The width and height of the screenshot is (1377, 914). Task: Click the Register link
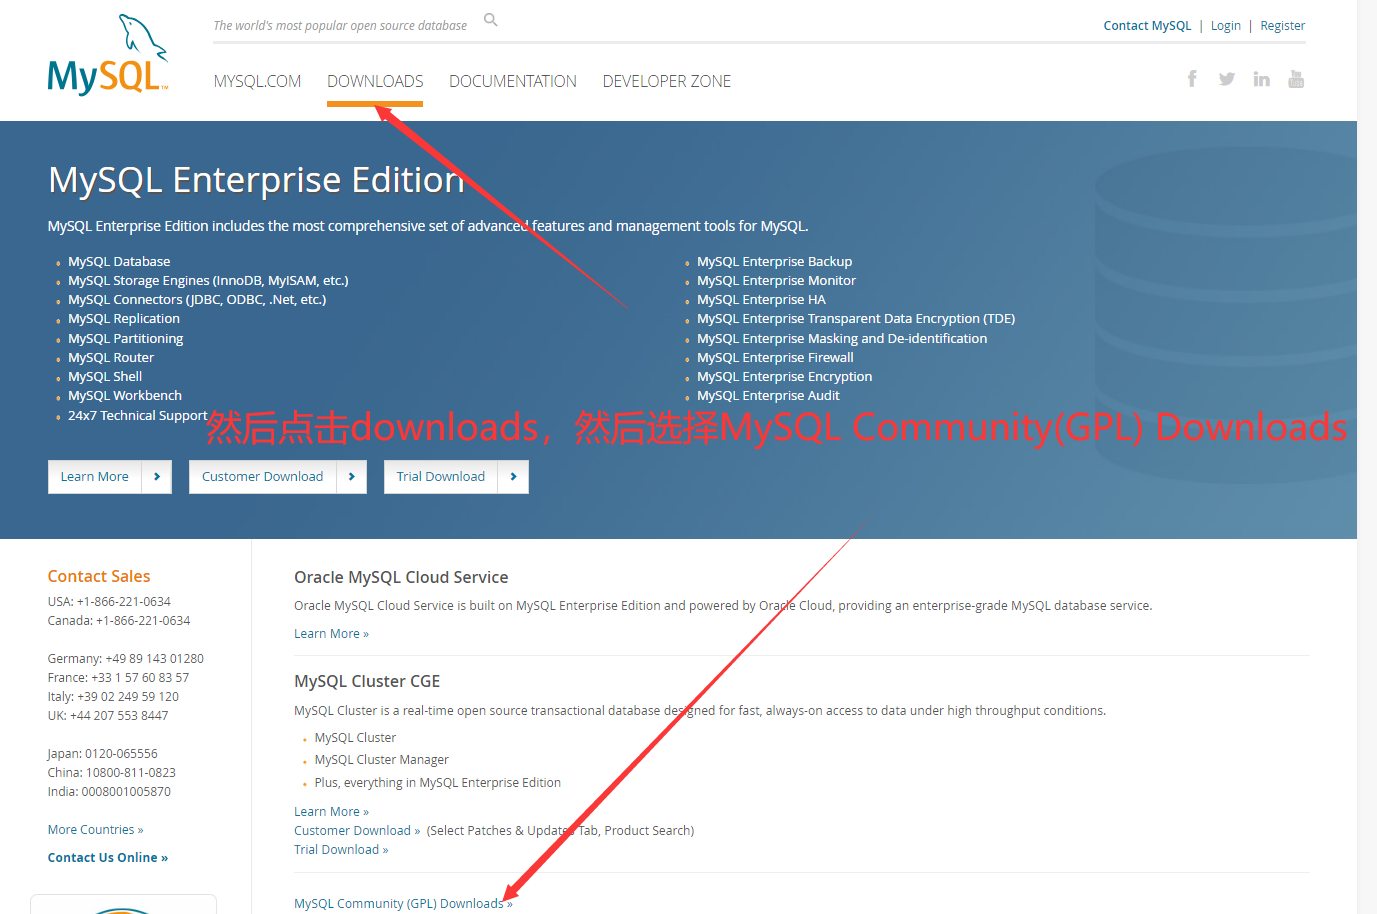point(1282,26)
